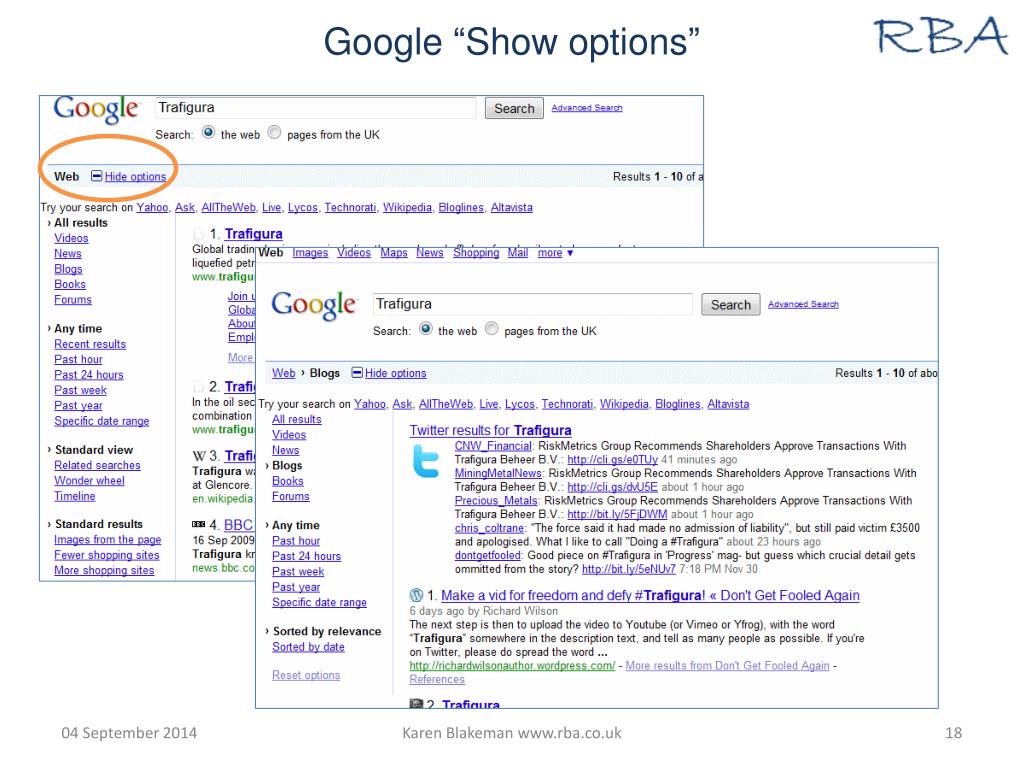
Task: Click References link under first blog result
Action: click(x=437, y=679)
